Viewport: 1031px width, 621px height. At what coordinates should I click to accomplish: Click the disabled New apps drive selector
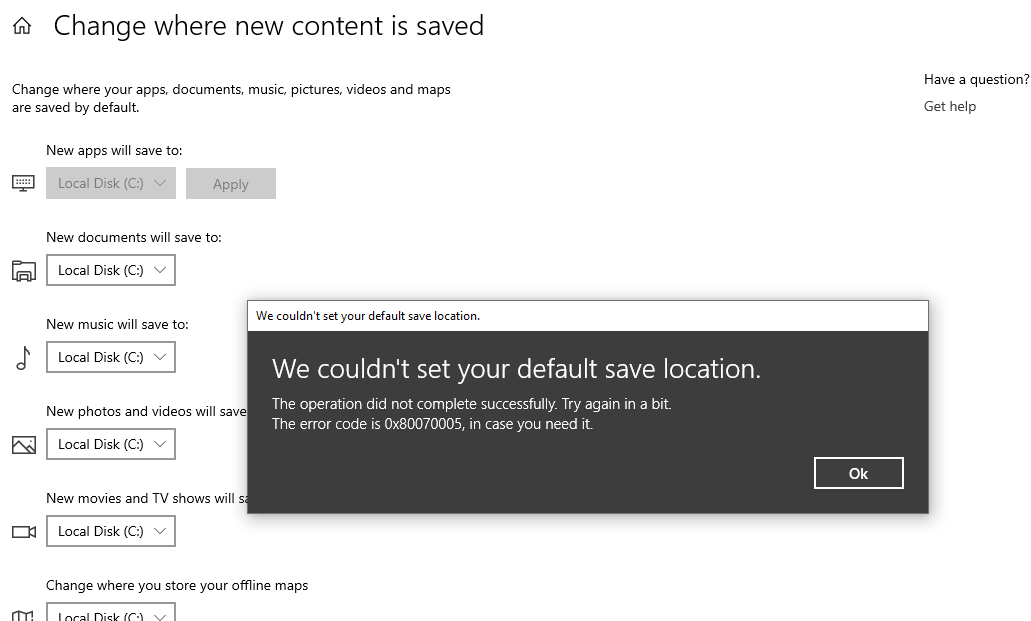tap(110, 183)
